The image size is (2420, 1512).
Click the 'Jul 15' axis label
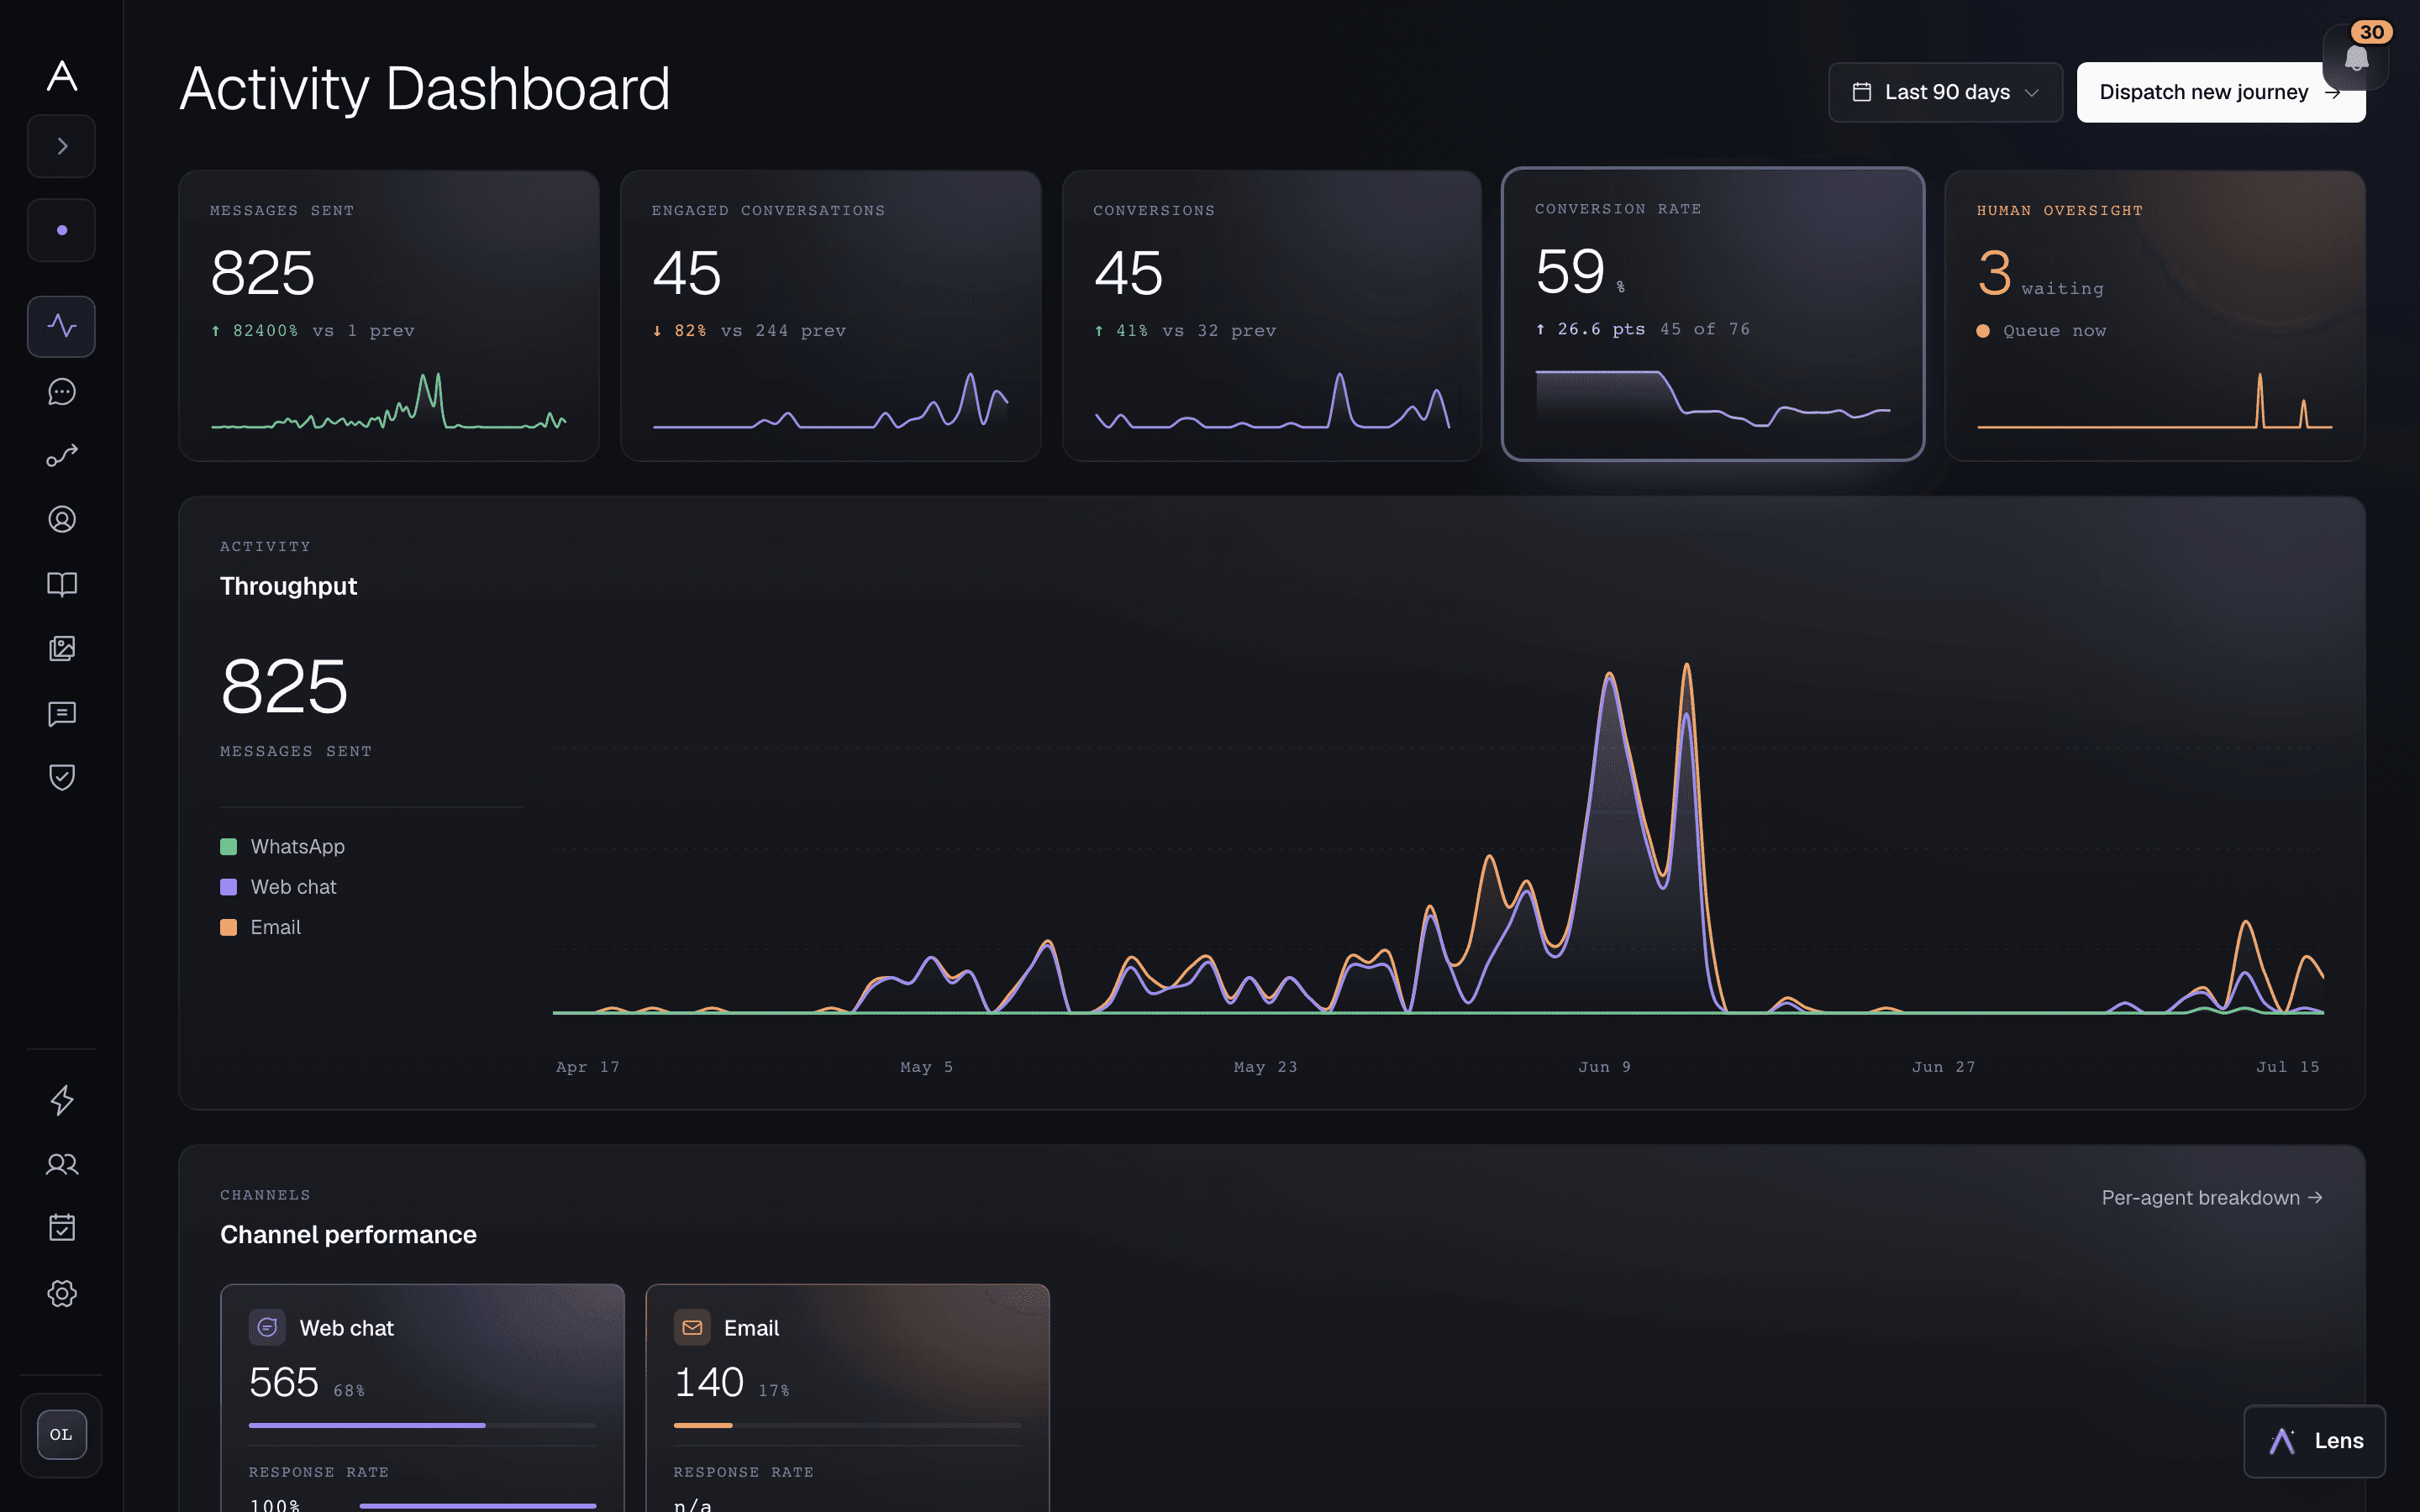pos(2287,1067)
